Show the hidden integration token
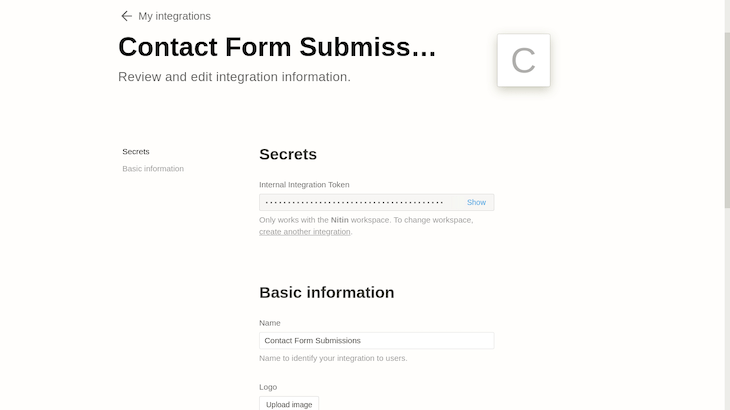The image size is (730, 410). click(476, 202)
